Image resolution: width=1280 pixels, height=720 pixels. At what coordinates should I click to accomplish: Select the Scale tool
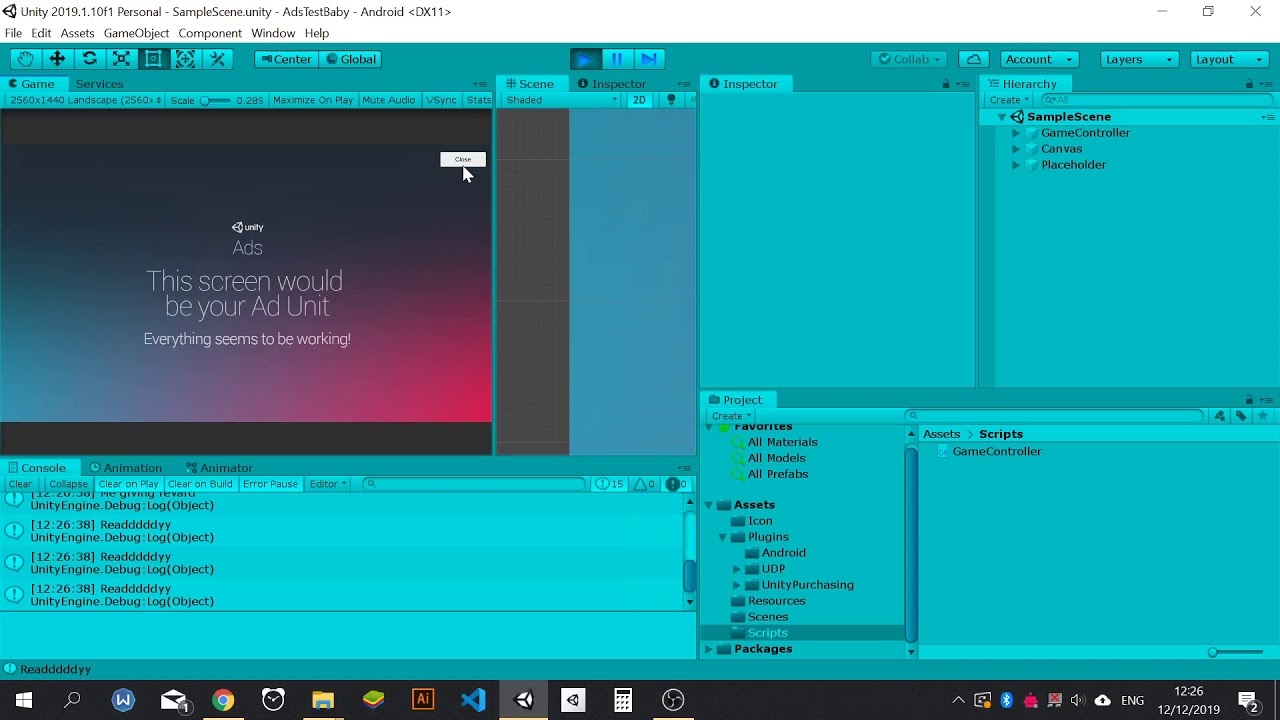pos(121,59)
